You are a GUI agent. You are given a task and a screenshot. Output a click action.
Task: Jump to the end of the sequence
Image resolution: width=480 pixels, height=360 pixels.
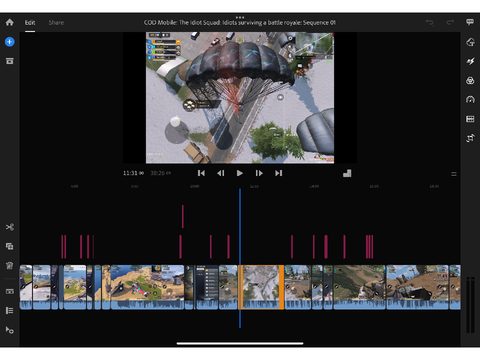[x=279, y=173]
